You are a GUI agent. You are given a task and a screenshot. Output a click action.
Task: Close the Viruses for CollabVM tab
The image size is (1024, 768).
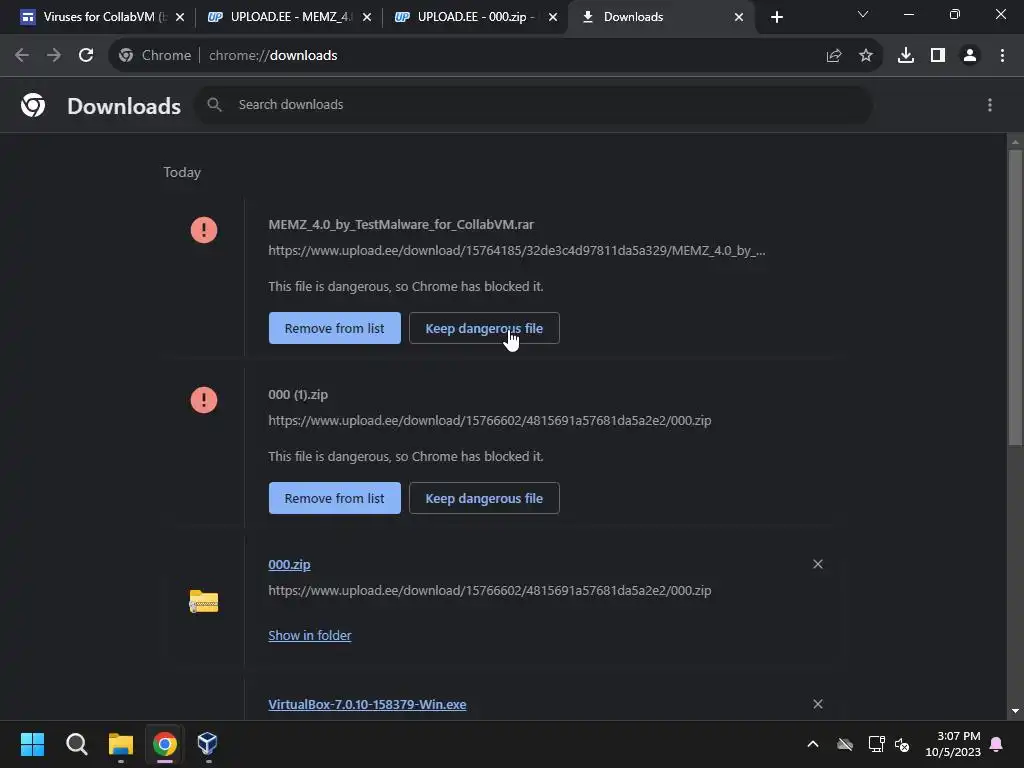180,17
